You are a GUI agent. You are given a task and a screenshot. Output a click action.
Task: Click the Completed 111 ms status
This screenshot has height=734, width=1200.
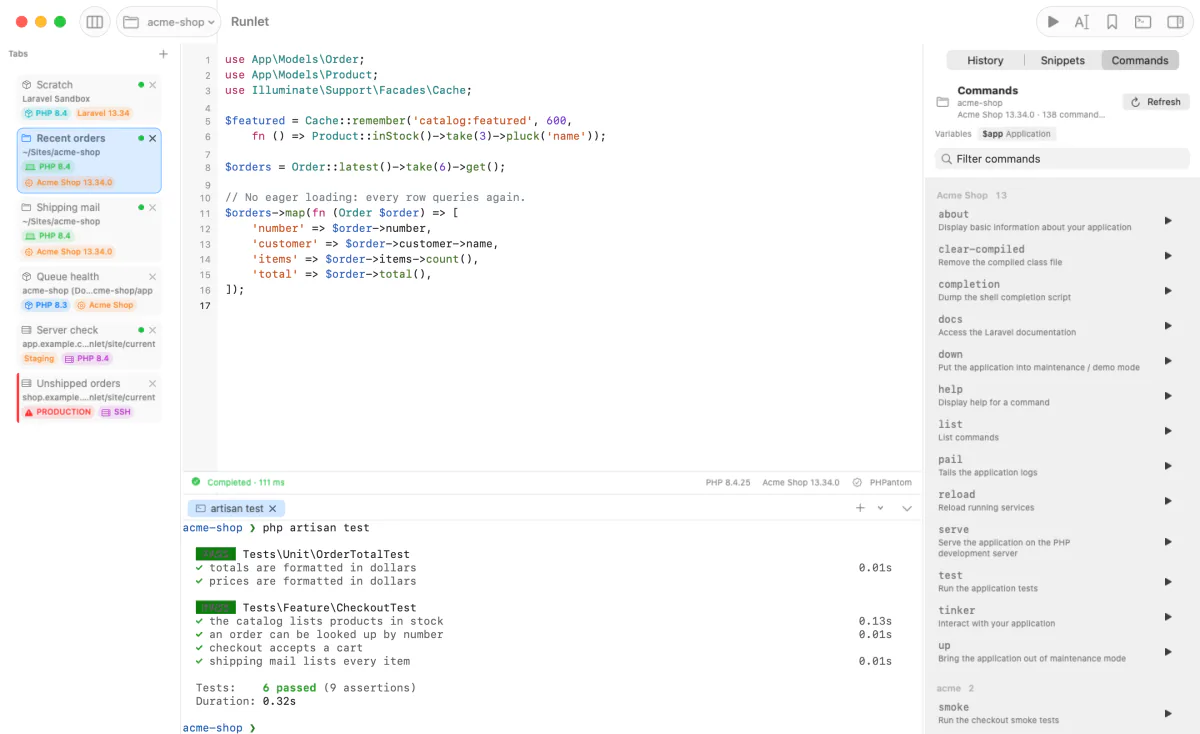[x=238, y=482]
